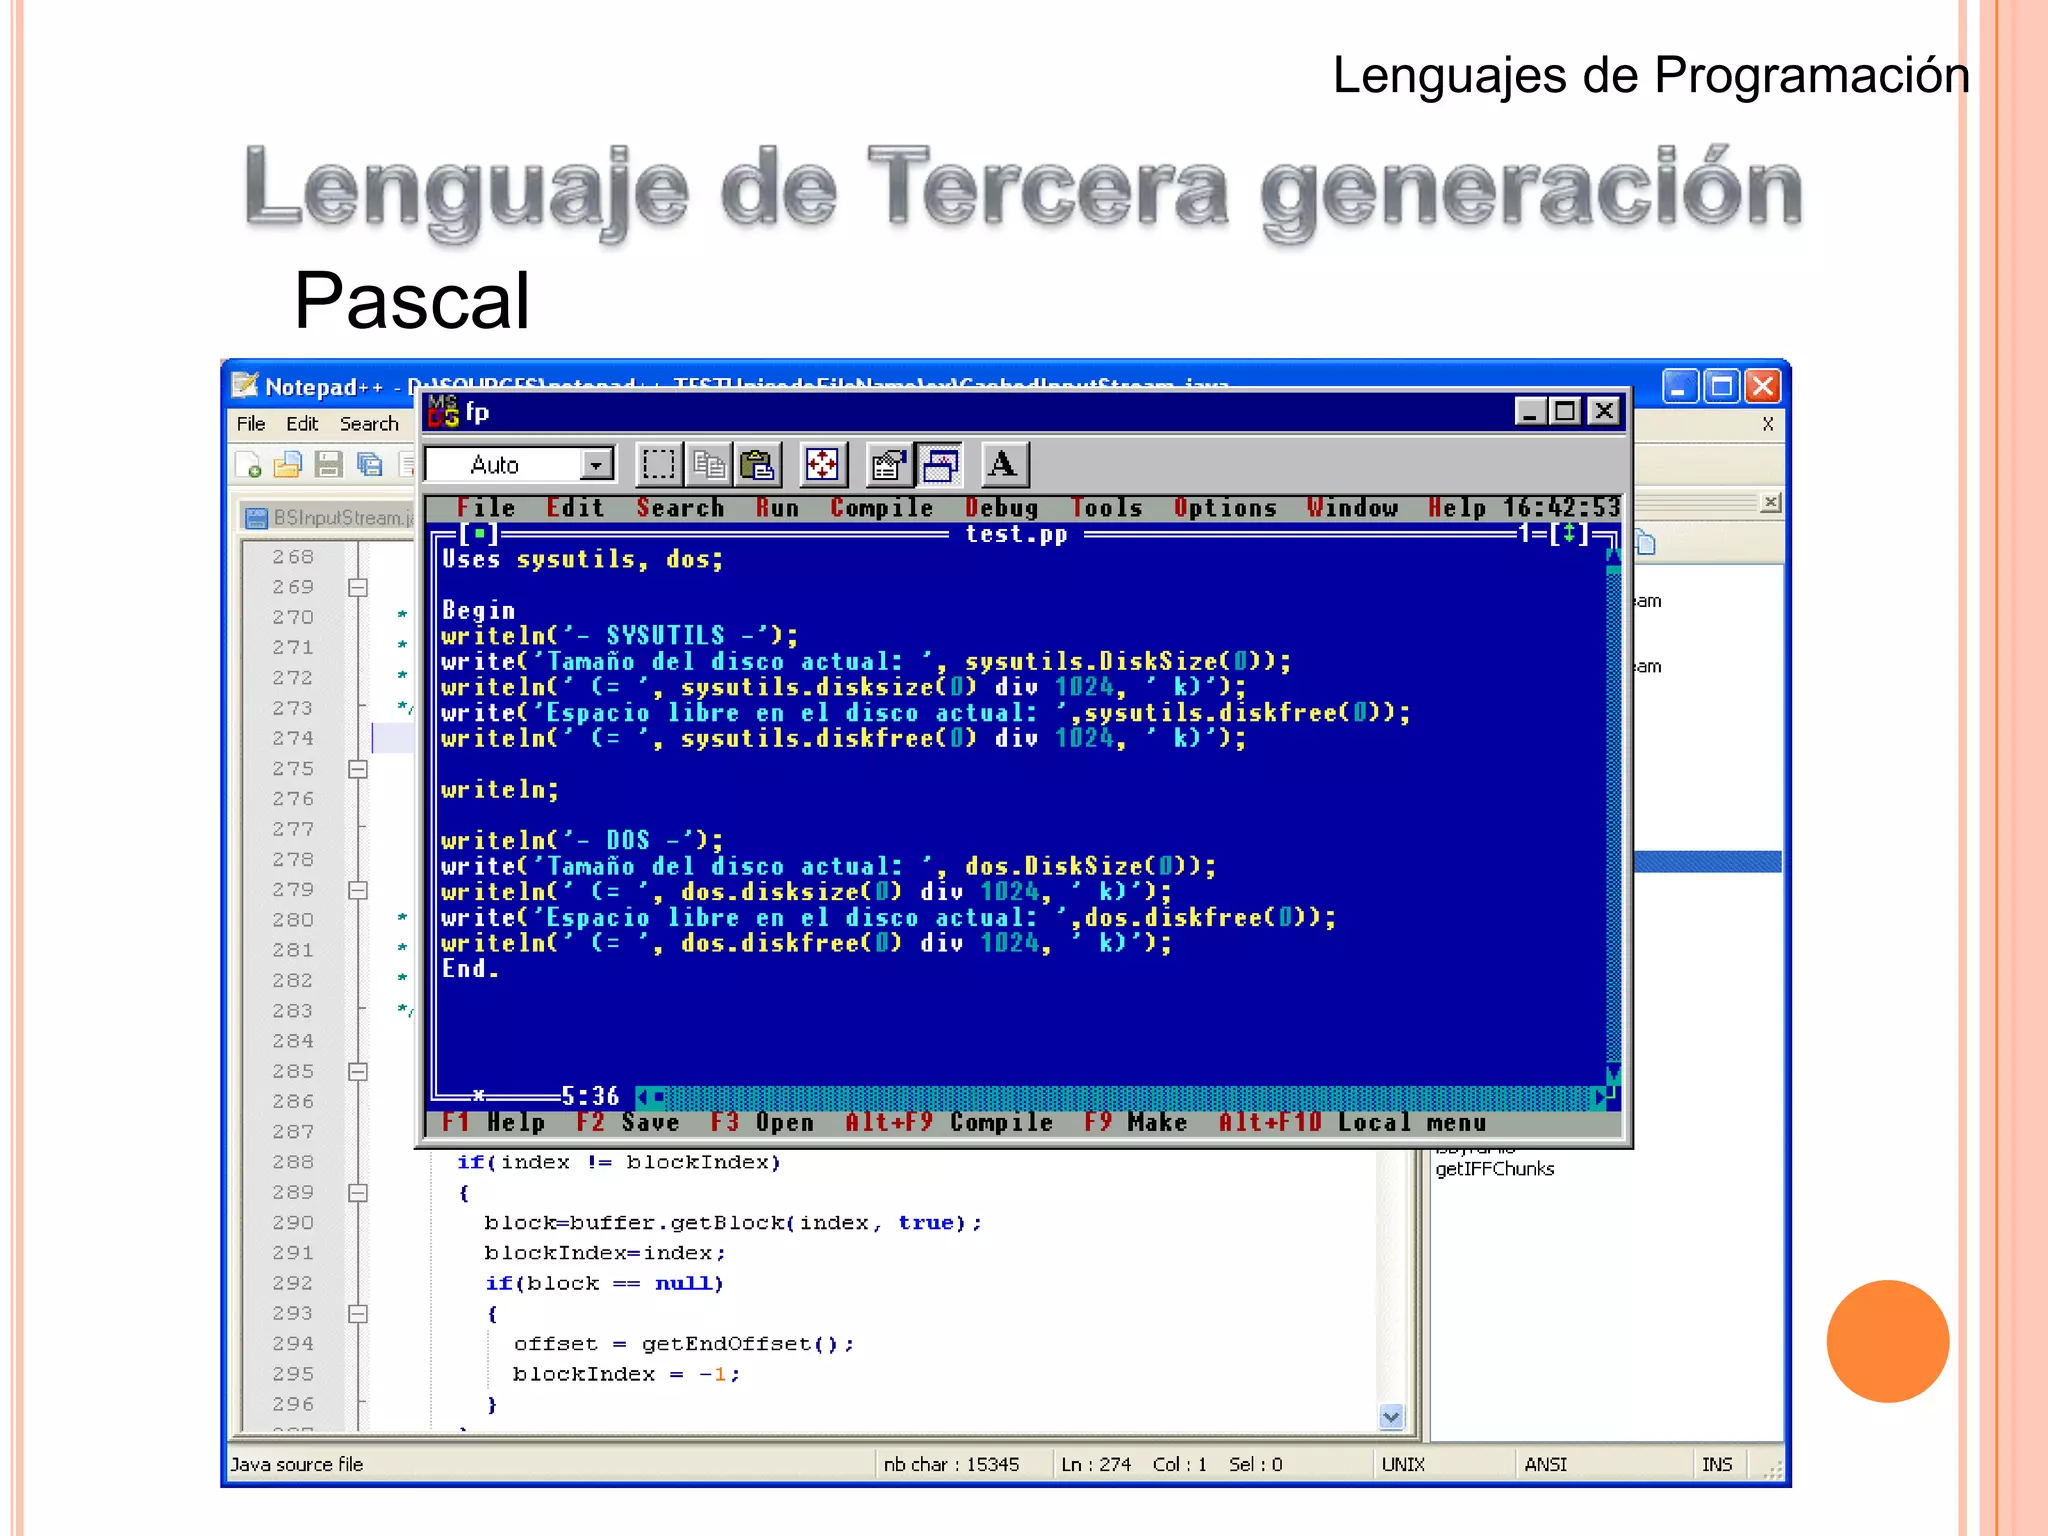The width and height of the screenshot is (2048, 1536).
Task: Collapse the fold marker at line 269
Action: pos(358,588)
